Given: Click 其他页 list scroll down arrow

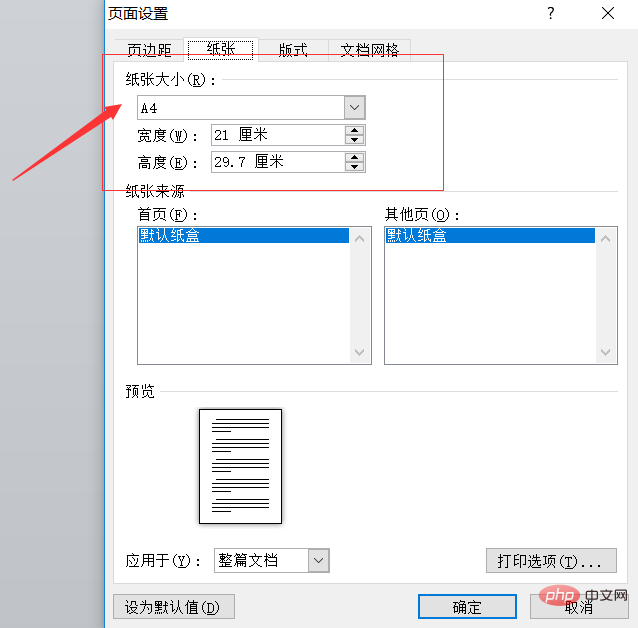Looking at the screenshot, I should pyautogui.click(x=605, y=352).
